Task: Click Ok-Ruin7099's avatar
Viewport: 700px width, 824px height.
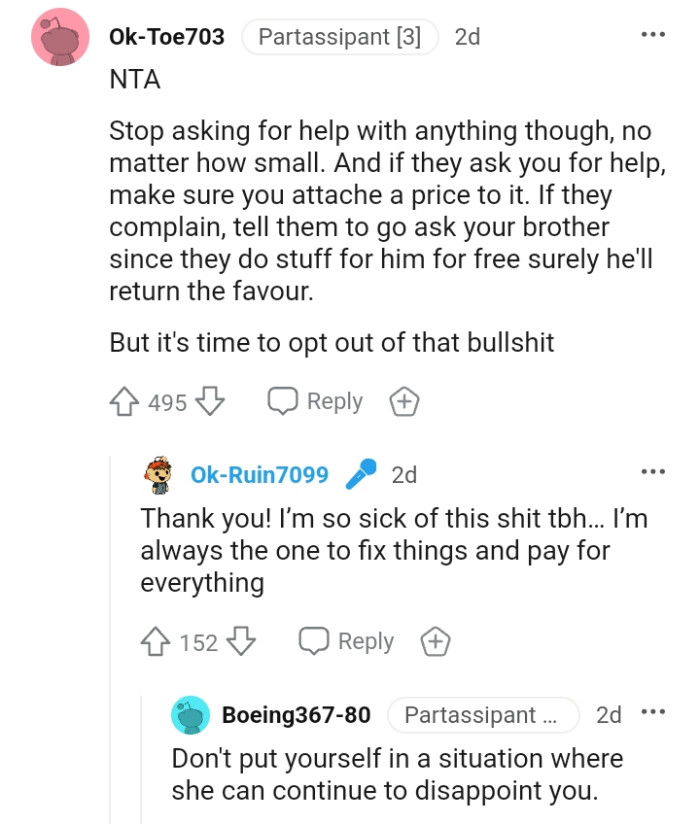Action: coord(153,474)
